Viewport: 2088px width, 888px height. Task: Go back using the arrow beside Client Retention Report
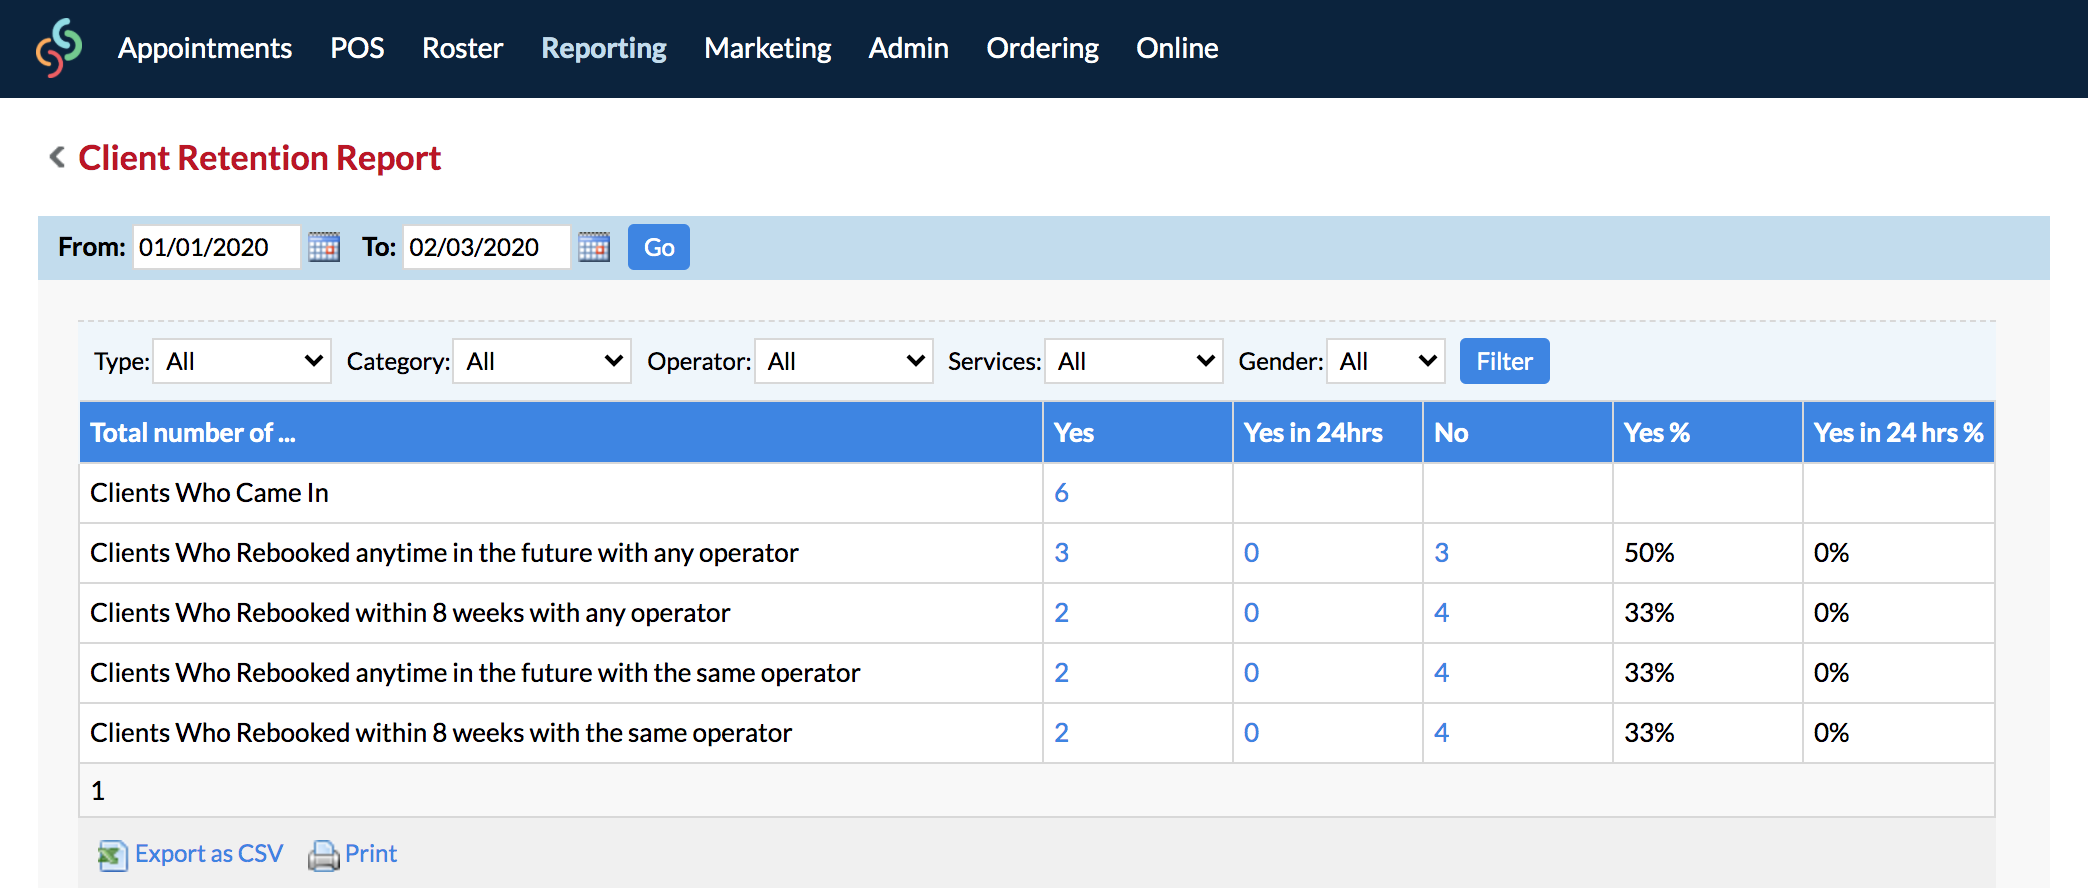(x=57, y=157)
